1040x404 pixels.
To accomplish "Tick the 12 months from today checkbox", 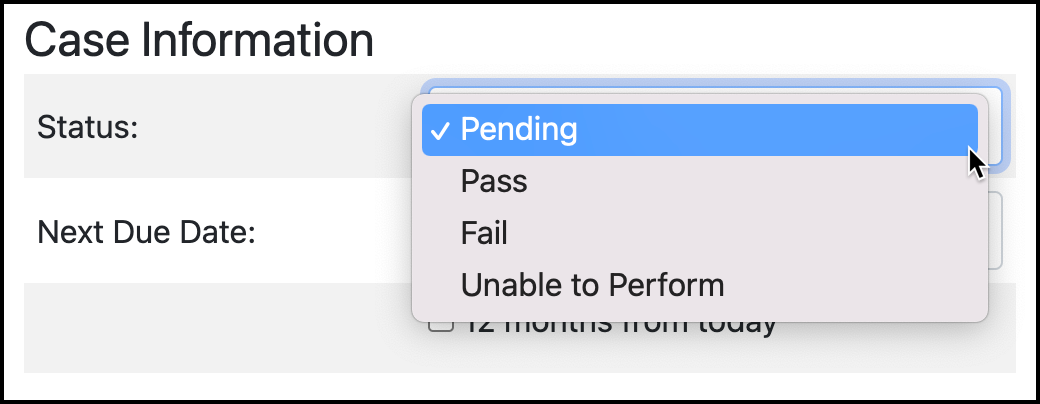I will point(439,325).
